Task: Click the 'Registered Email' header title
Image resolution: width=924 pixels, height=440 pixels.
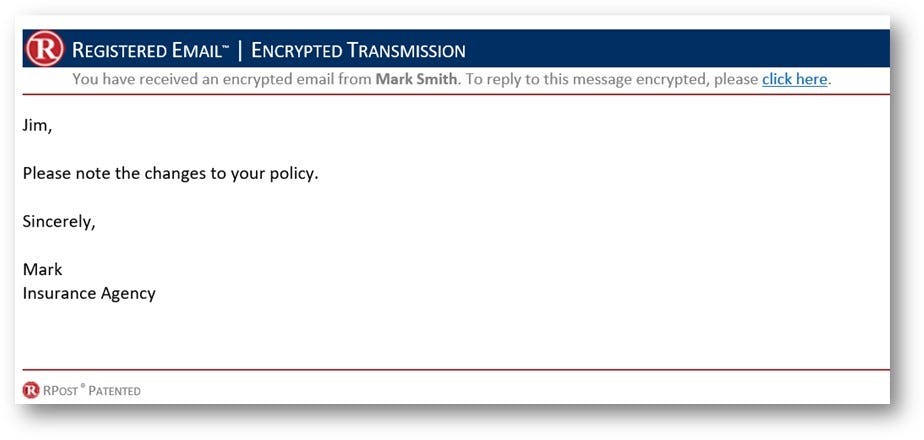Action: [145, 50]
